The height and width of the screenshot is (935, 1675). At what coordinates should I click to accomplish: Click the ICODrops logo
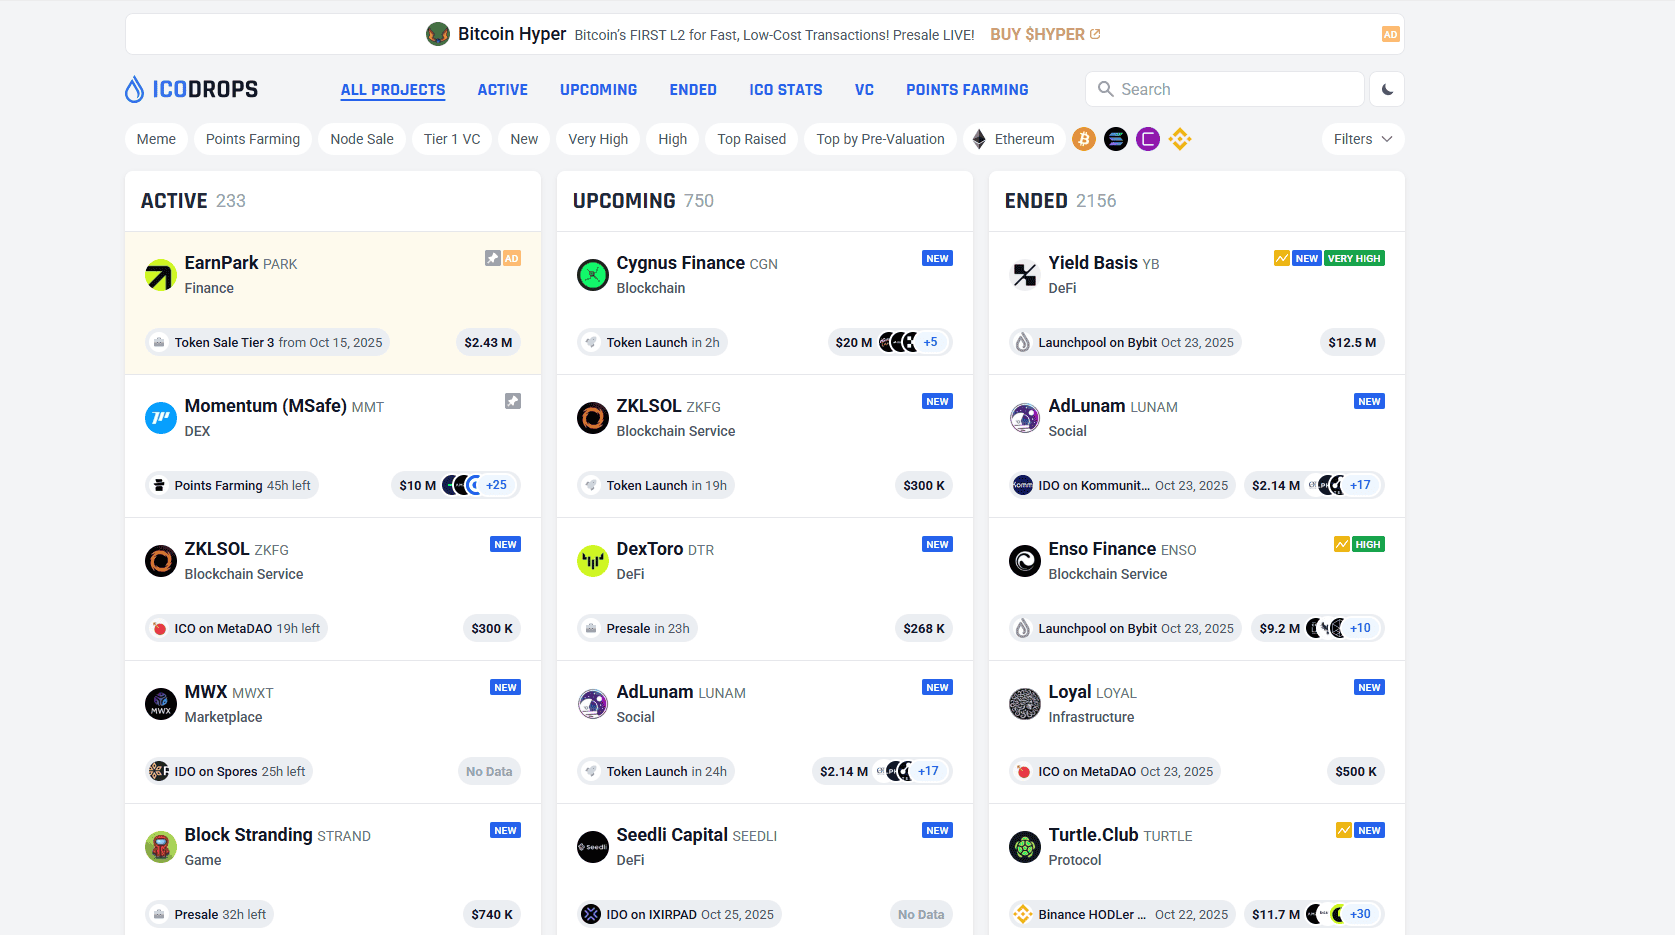point(191,89)
